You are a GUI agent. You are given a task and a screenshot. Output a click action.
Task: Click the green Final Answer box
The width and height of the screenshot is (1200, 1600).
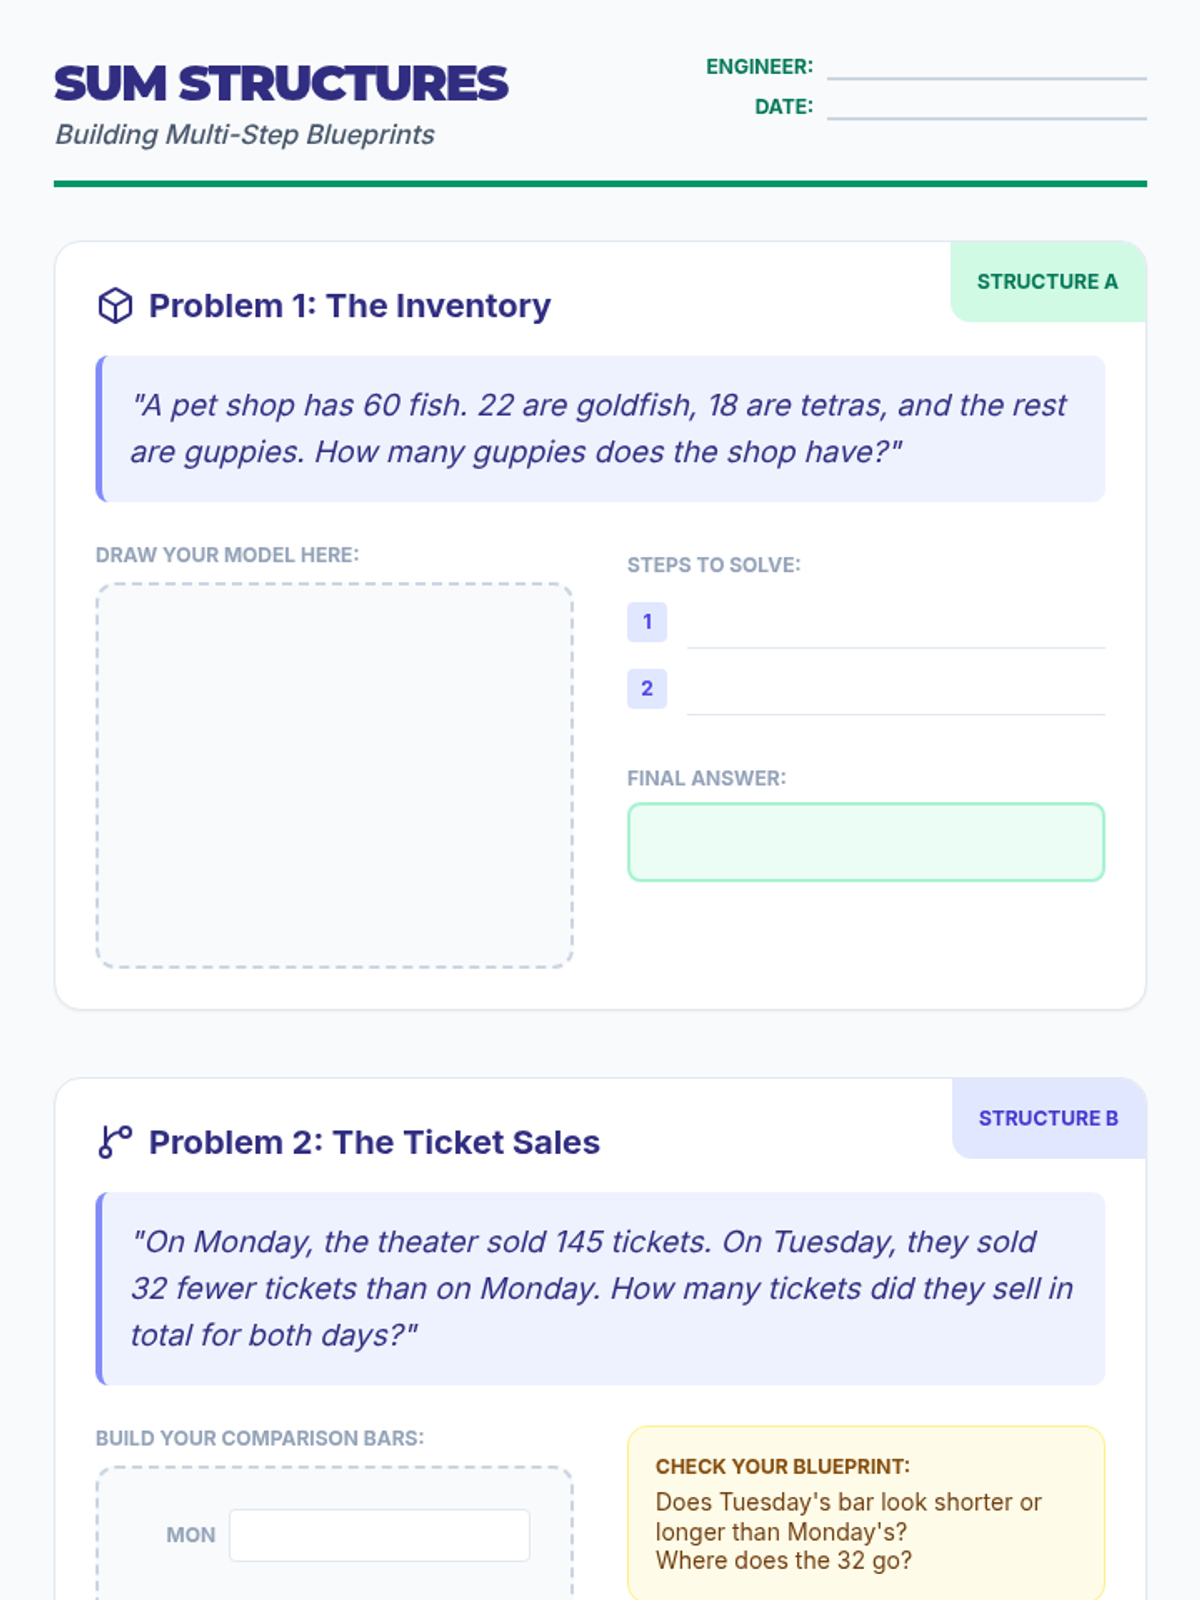click(x=866, y=842)
